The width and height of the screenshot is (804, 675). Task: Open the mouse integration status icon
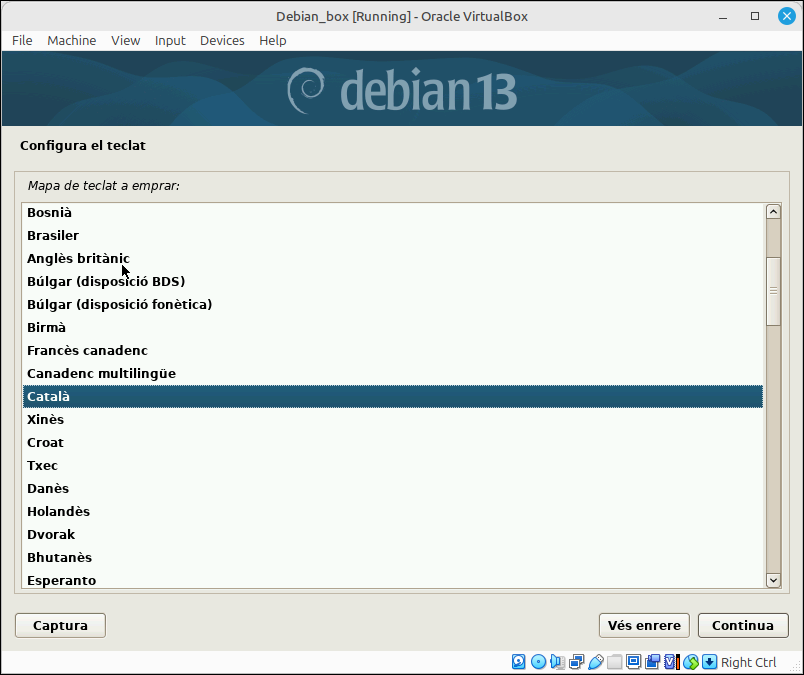point(691,662)
